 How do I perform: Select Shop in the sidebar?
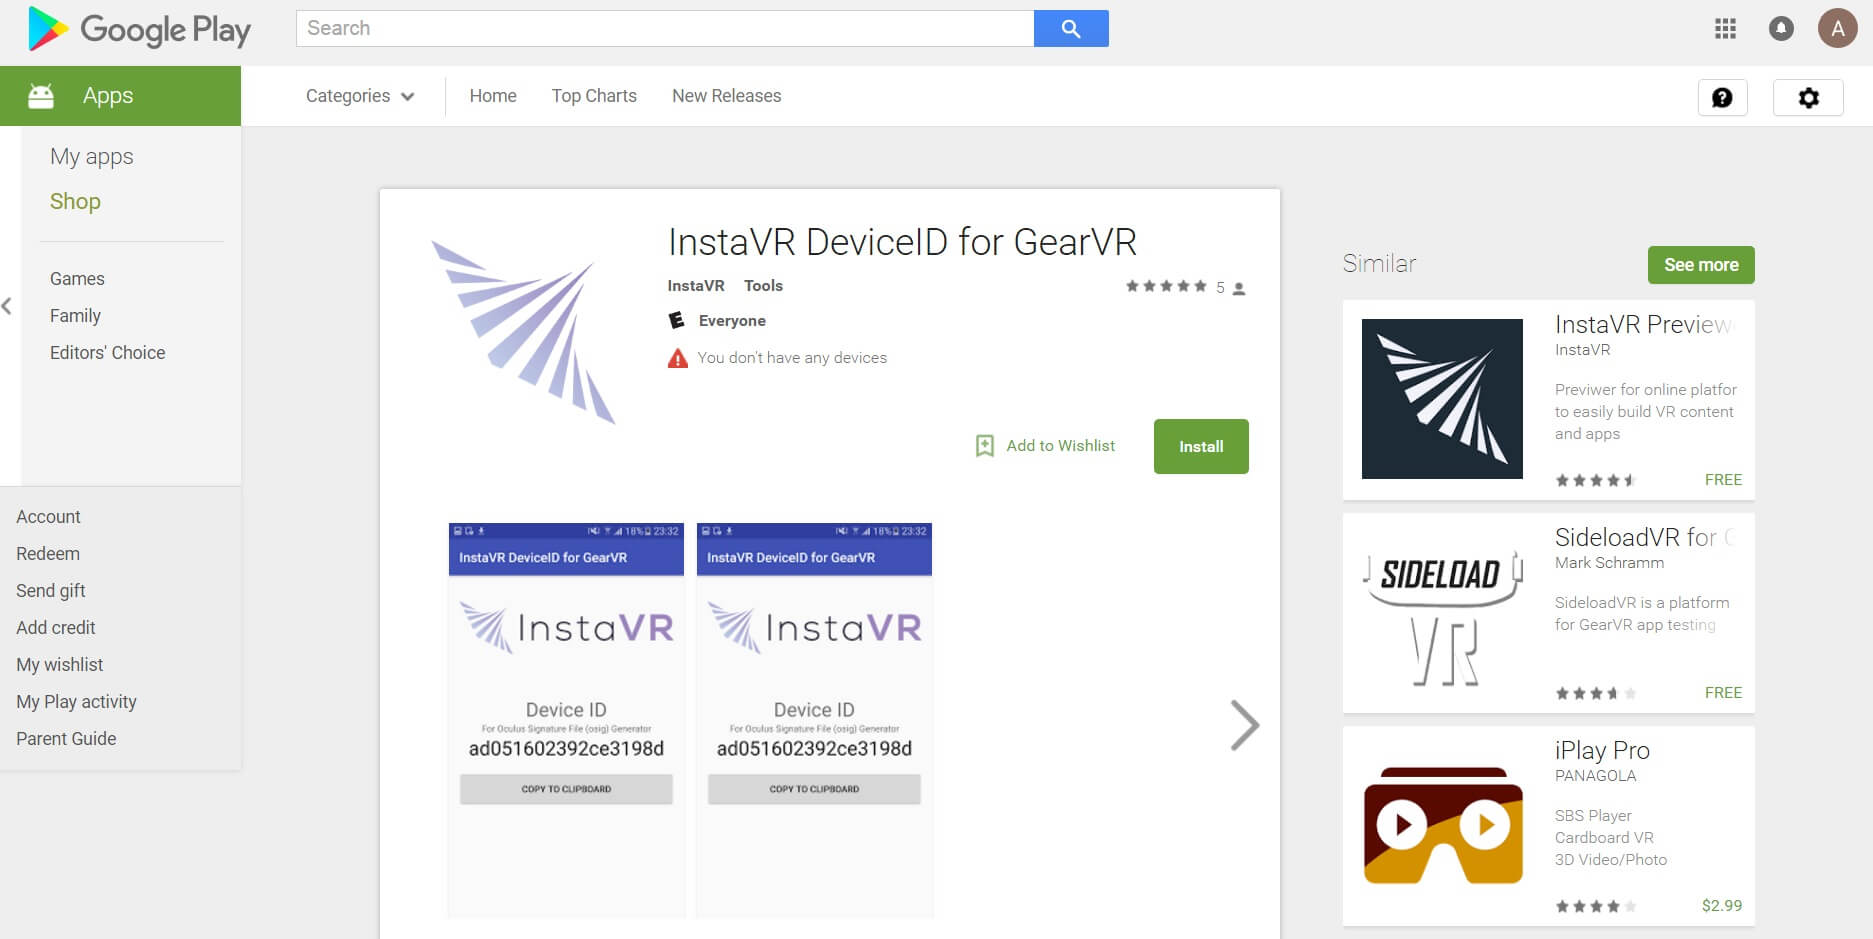[75, 201]
